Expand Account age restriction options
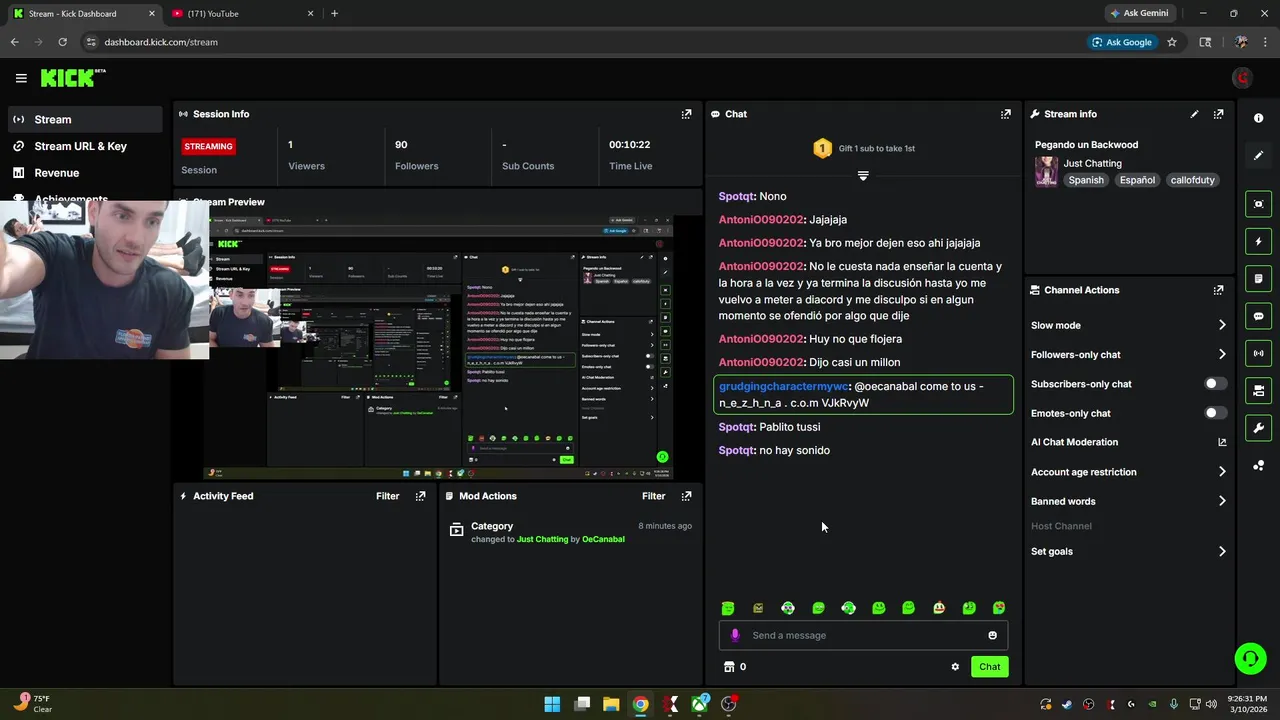Image resolution: width=1280 pixels, height=720 pixels. [1222, 472]
